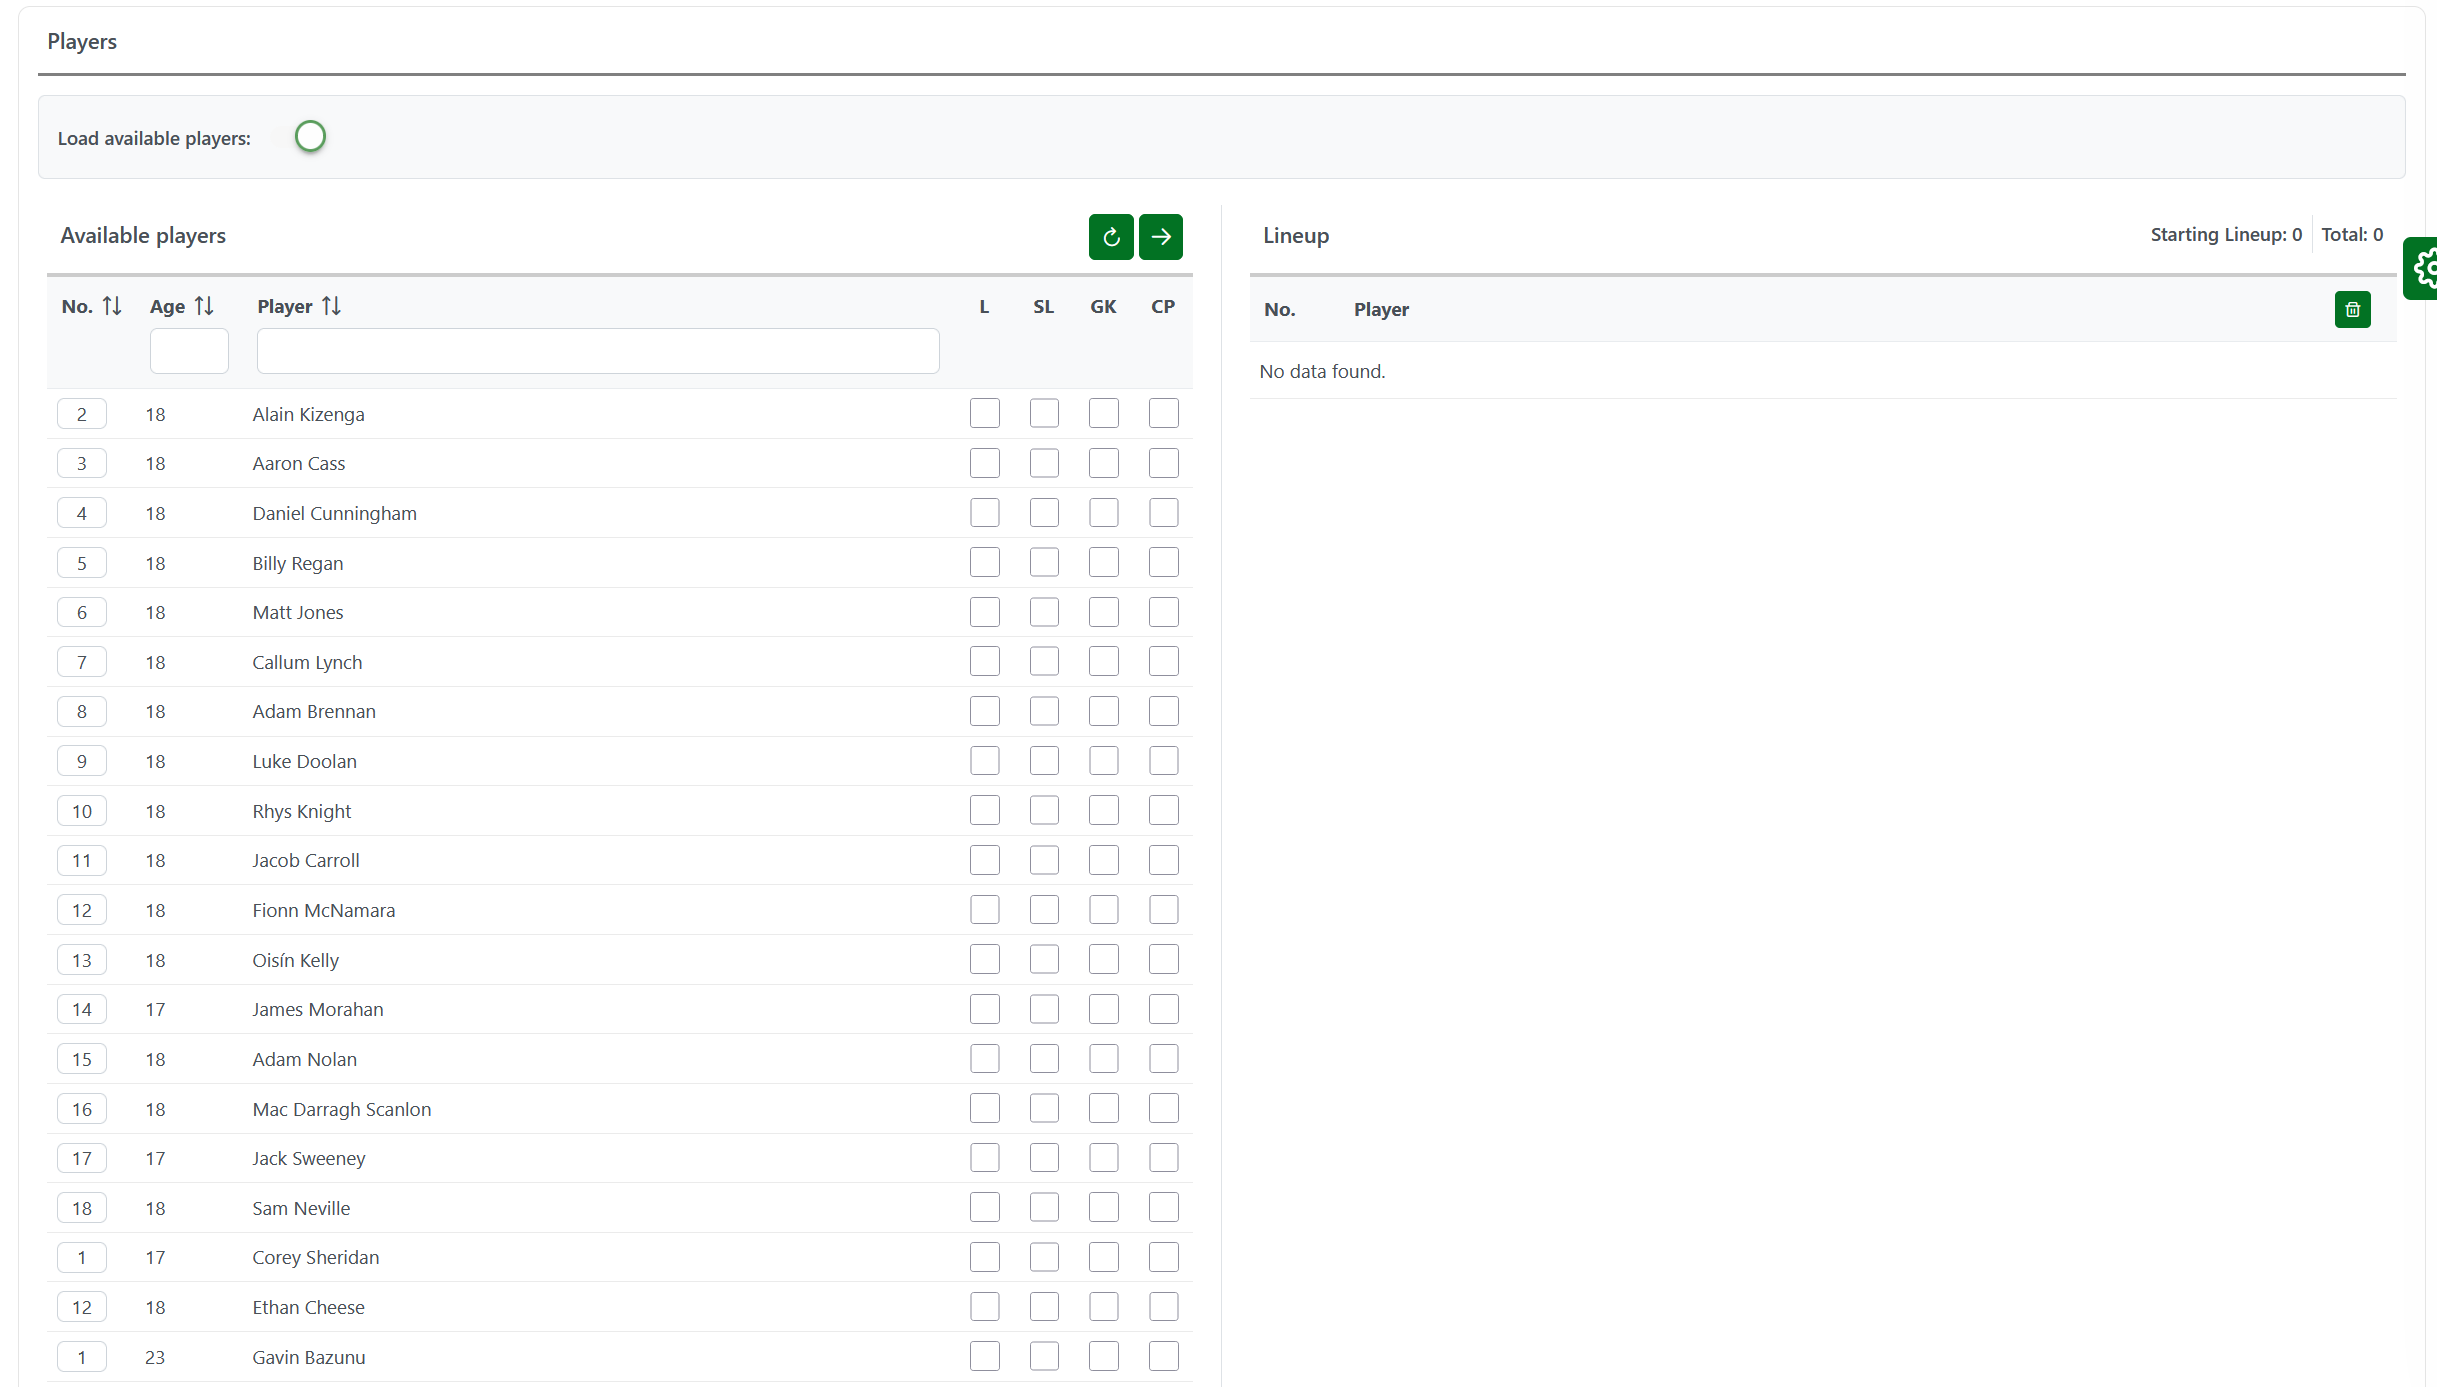Sort players by No. column arrows

tap(112, 306)
